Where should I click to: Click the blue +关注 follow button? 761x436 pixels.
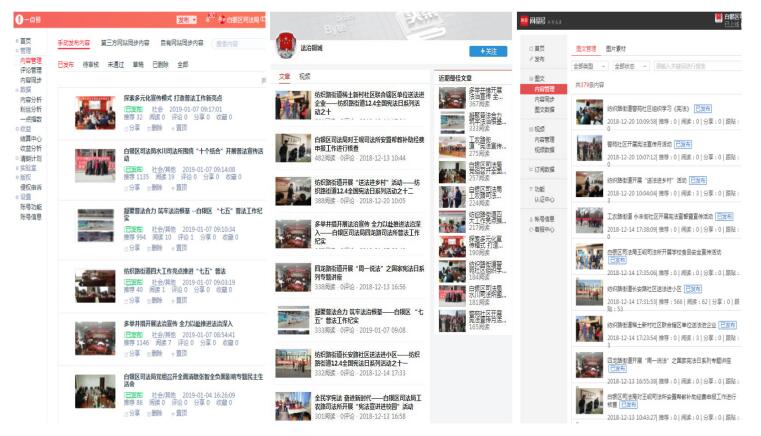pos(488,51)
